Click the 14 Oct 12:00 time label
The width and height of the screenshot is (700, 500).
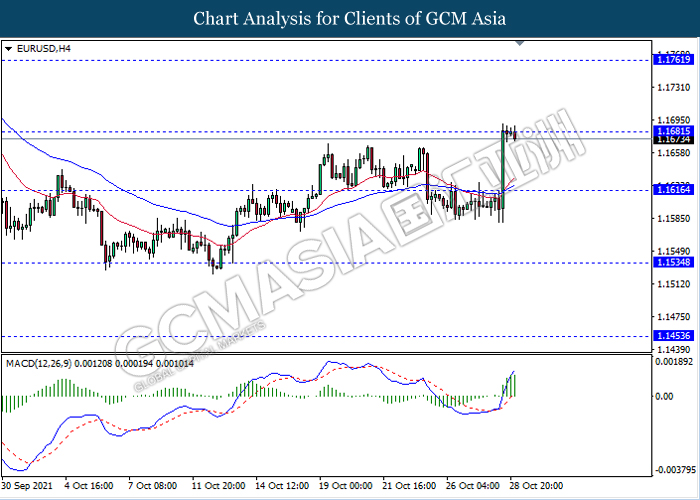tap(282, 485)
